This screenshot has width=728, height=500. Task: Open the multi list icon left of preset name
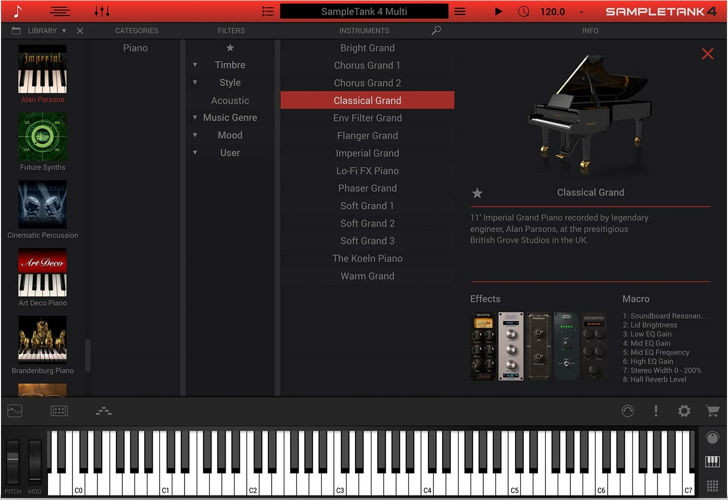tap(267, 11)
